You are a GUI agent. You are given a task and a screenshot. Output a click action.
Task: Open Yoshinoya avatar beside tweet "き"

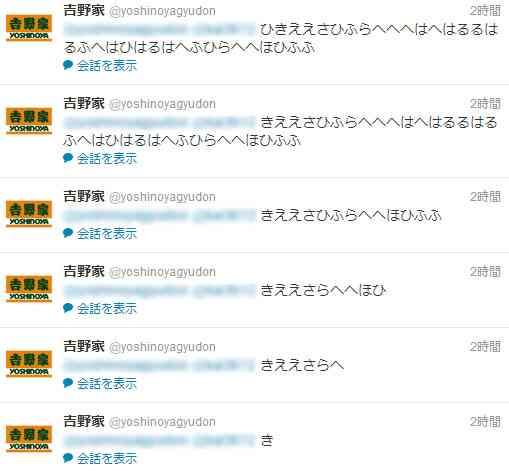click(x=29, y=438)
